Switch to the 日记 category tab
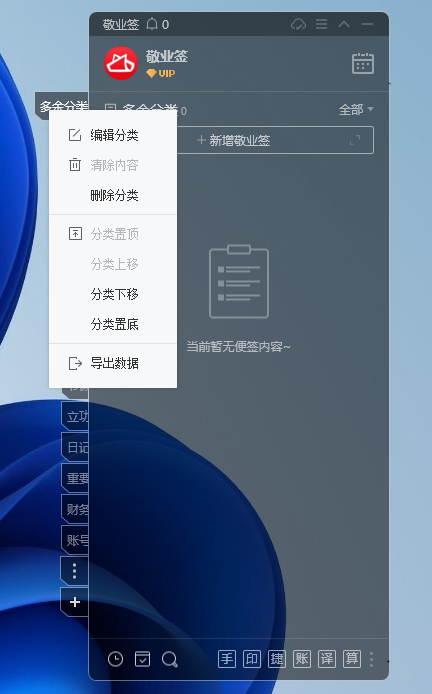 (75, 447)
